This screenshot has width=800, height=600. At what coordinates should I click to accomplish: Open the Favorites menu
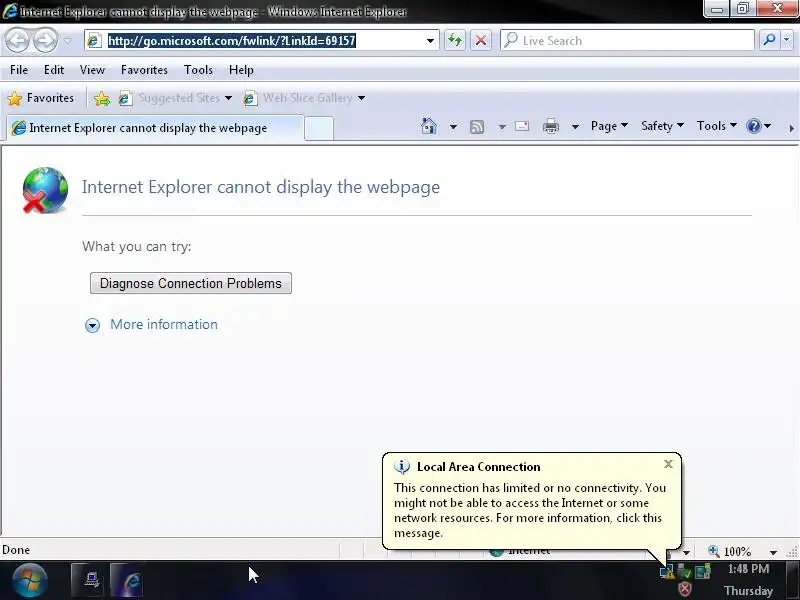(x=144, y=70)
